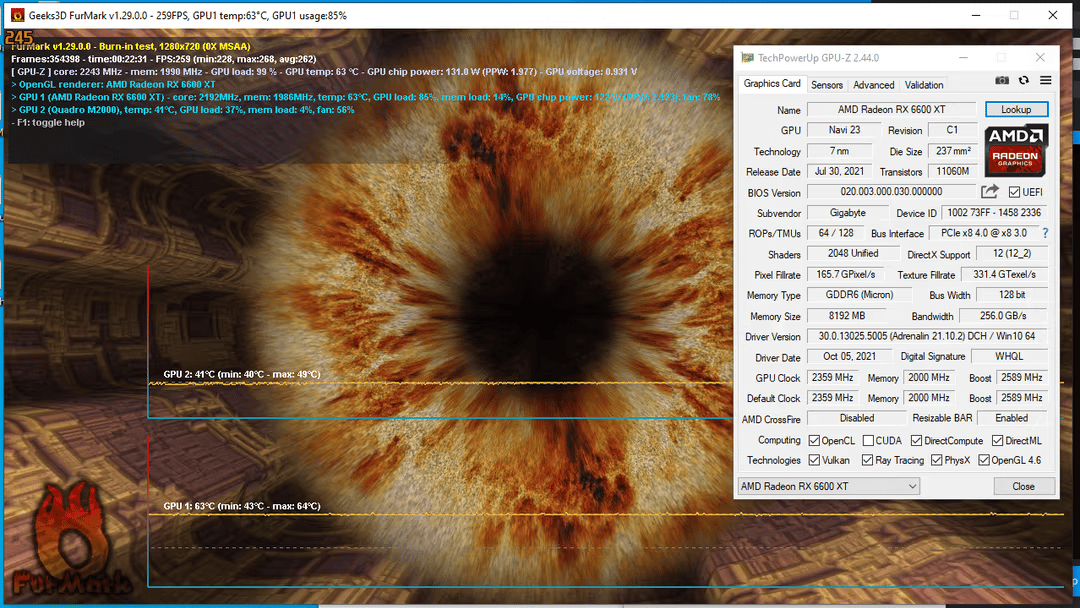Toggle the Vulkan checkbox
The height and width of the screenshot is (608, 1080).
pyautogui.click(x=814, y=460)
